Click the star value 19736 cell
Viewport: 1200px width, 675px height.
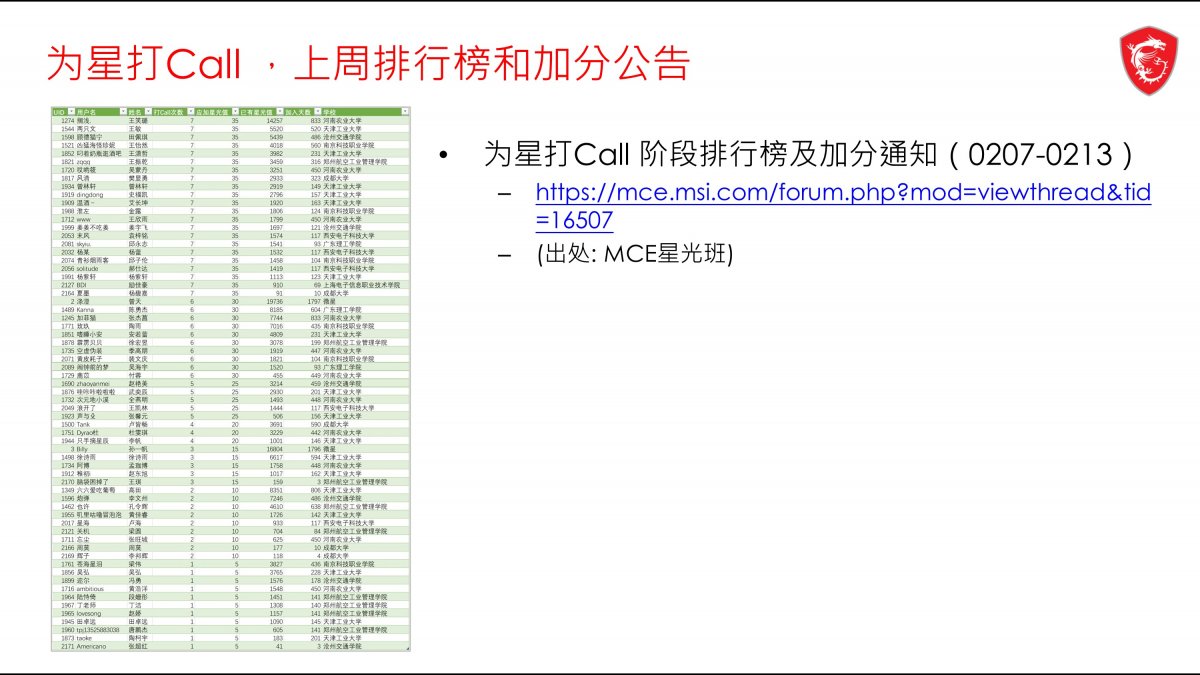[x=275, y=301]
